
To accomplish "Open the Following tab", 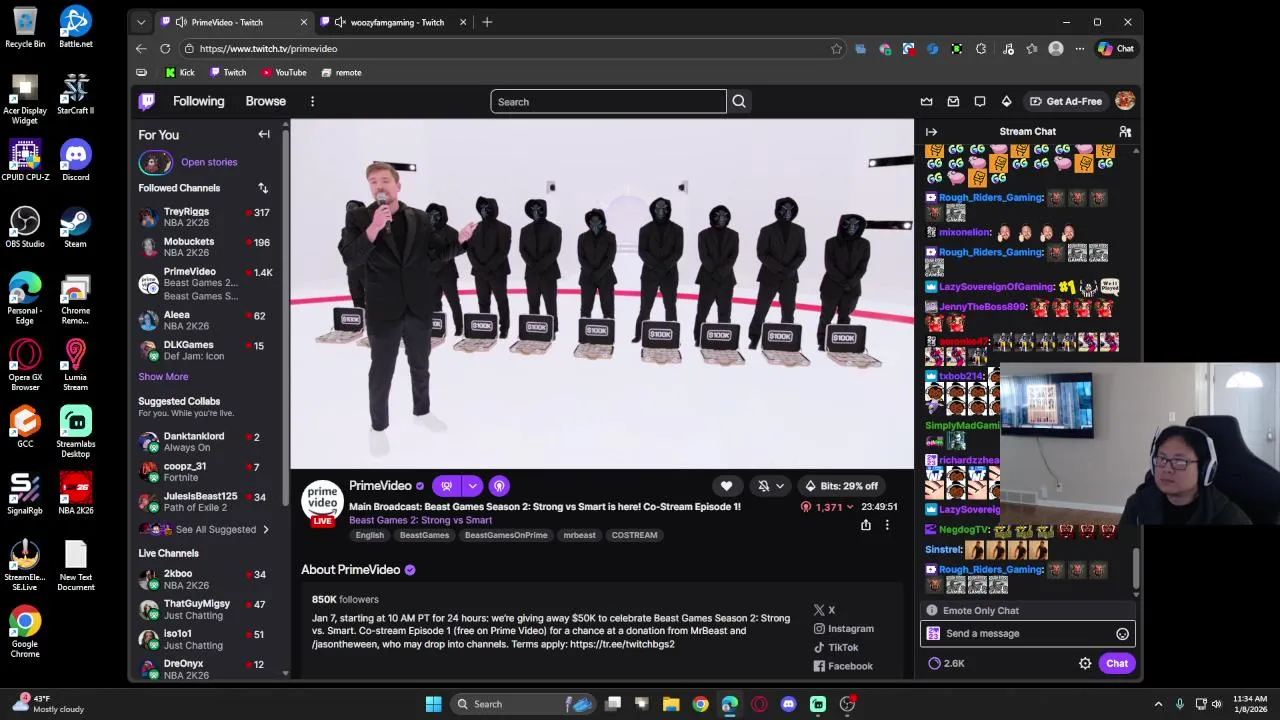I will tap(198, 101).
